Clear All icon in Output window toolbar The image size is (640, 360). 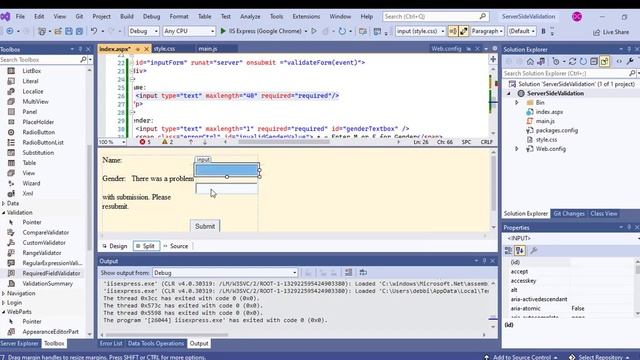click(348, 273)
